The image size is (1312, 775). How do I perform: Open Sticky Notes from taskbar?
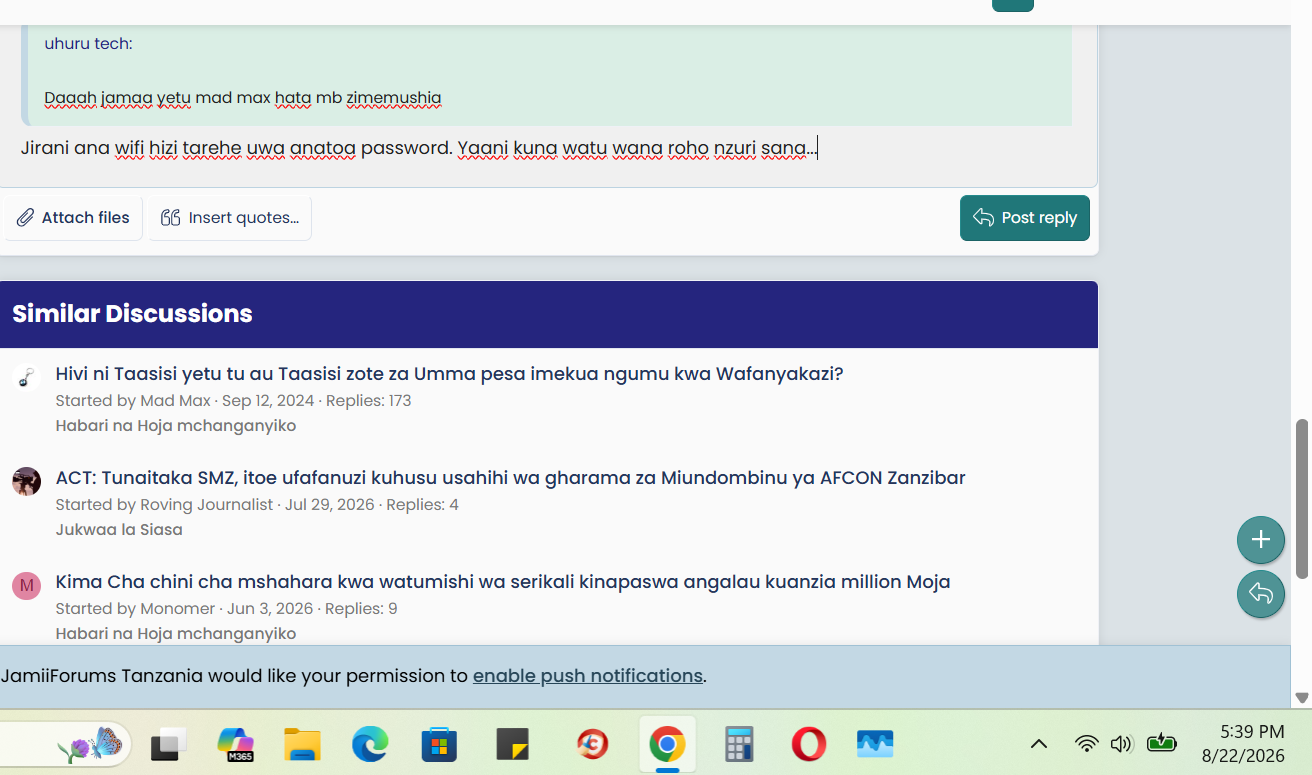point(512,745)
